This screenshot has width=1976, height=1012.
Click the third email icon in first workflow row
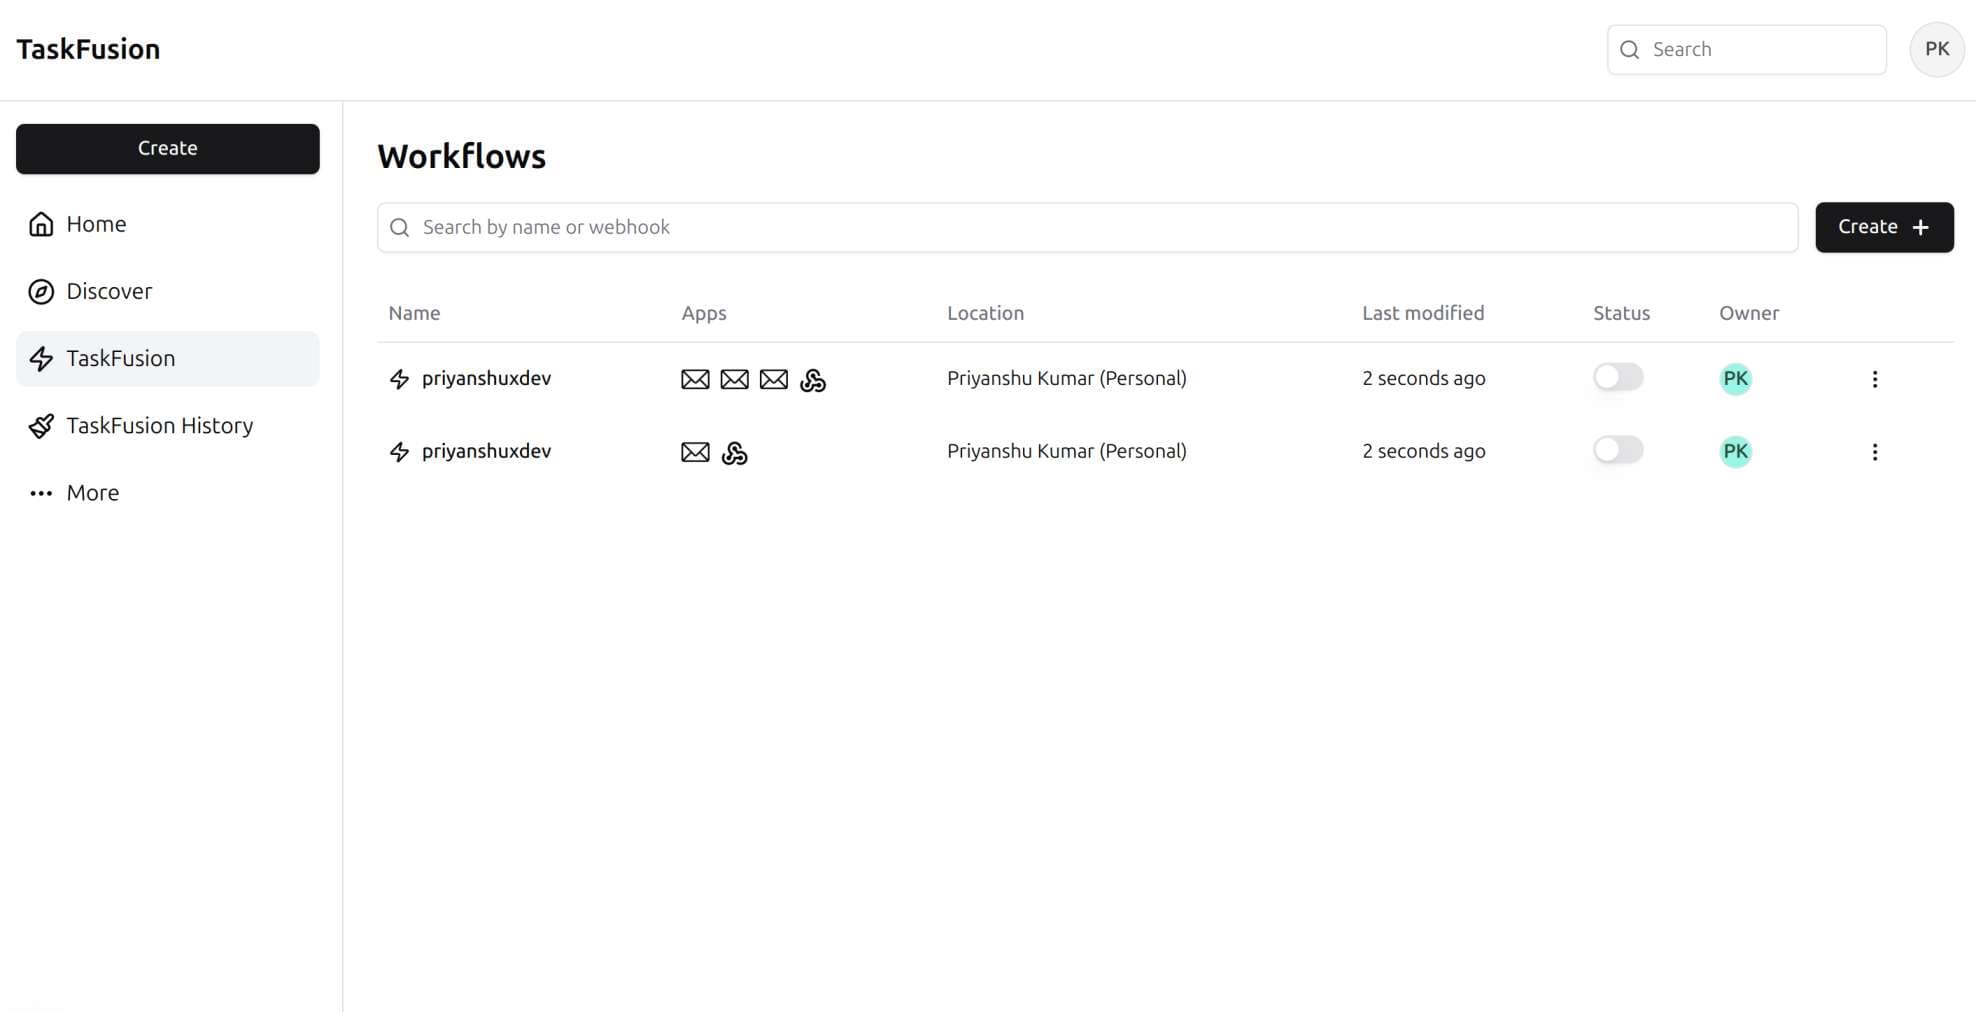click(x=773, y=379)
